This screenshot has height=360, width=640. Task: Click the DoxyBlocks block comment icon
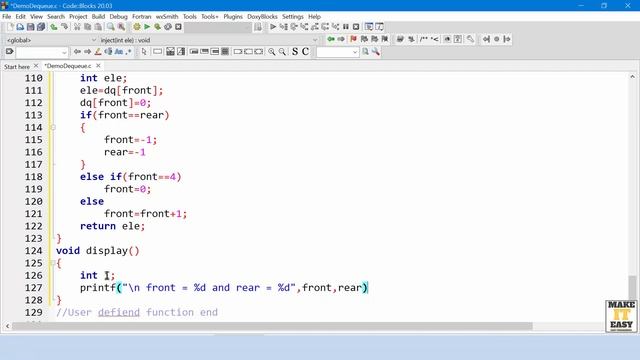pyautogui.click(x=424, y=39)
